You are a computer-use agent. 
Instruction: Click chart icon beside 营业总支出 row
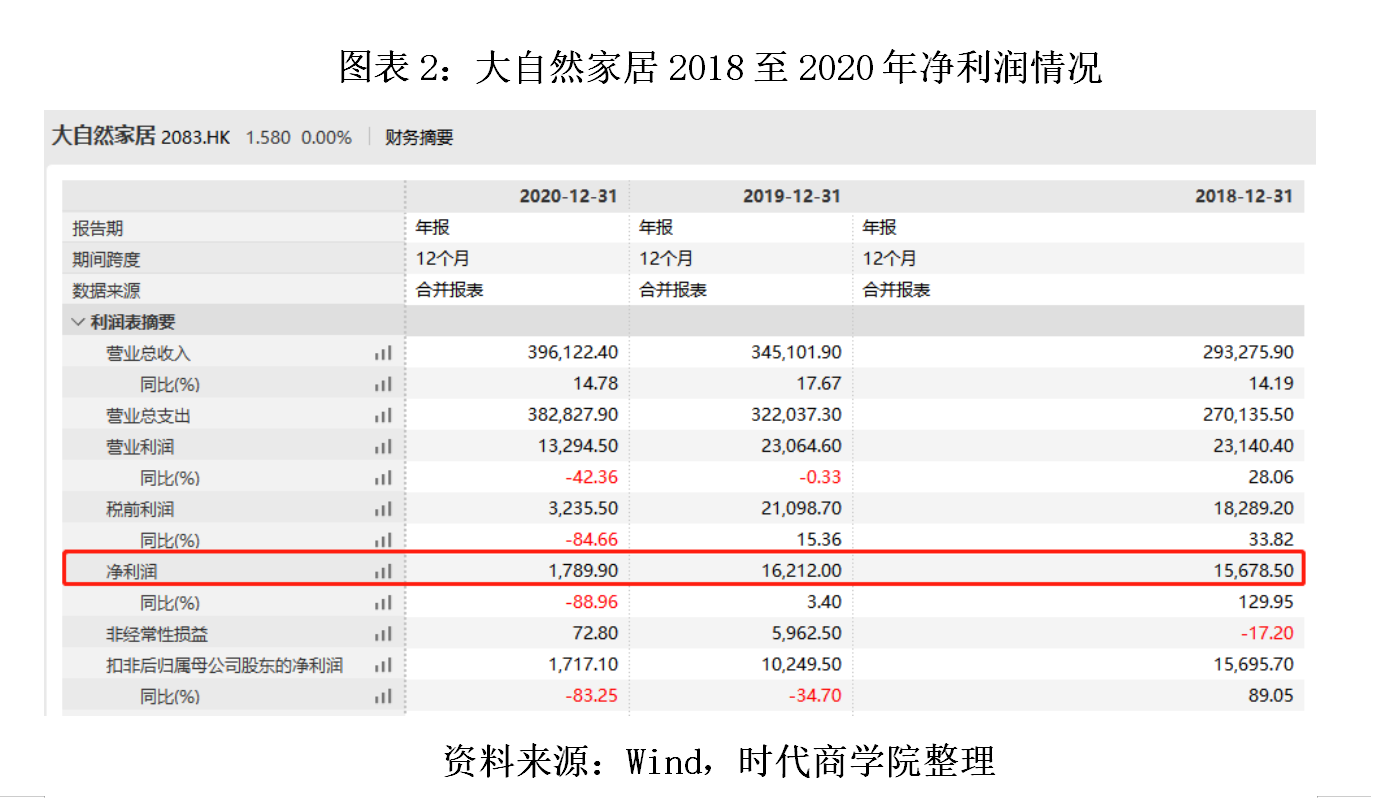(383, 415)
